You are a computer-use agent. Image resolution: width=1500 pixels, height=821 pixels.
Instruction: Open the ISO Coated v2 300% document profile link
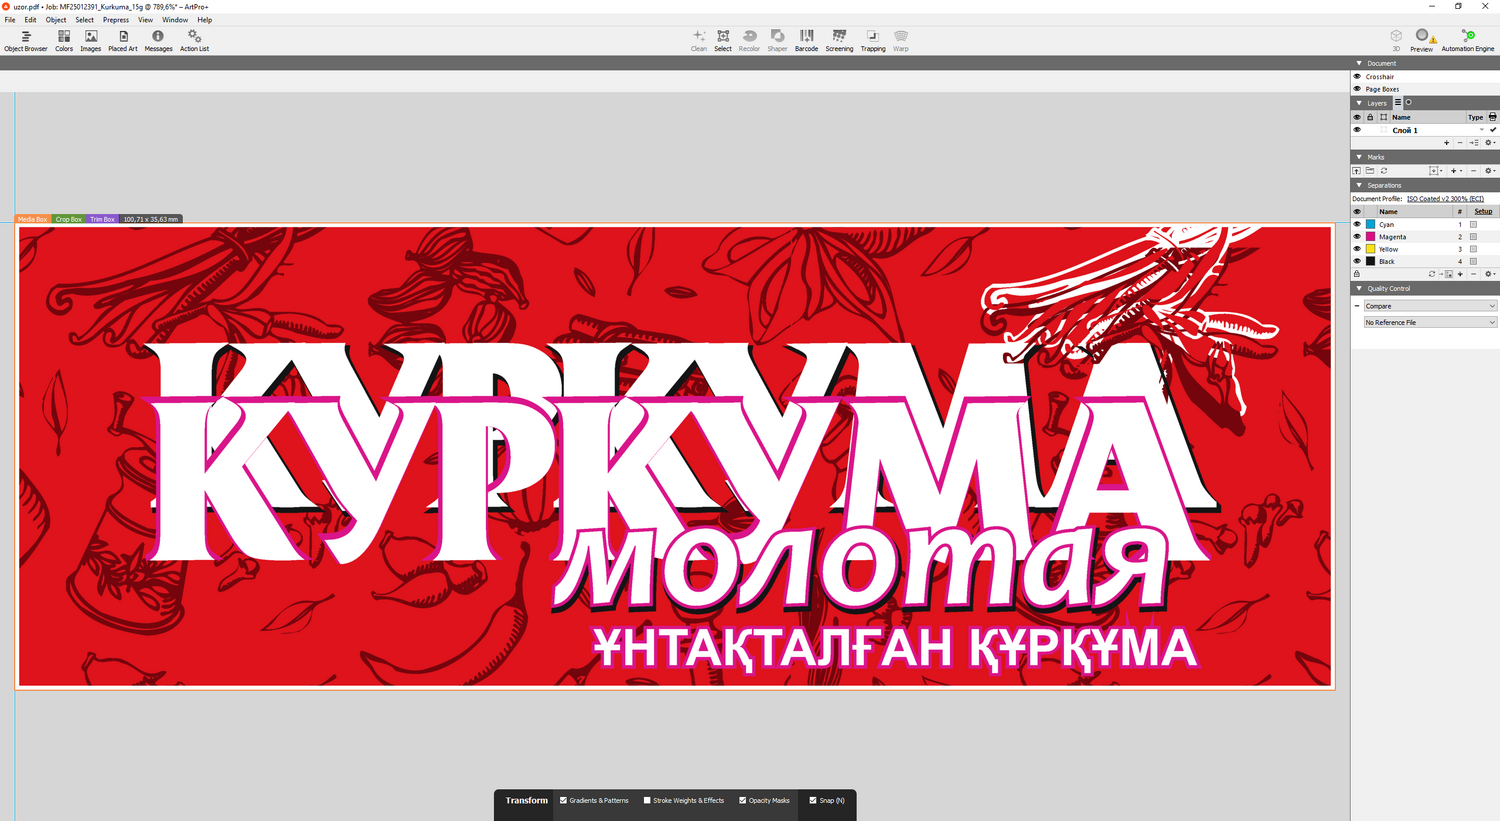(x=1445, y=199)
